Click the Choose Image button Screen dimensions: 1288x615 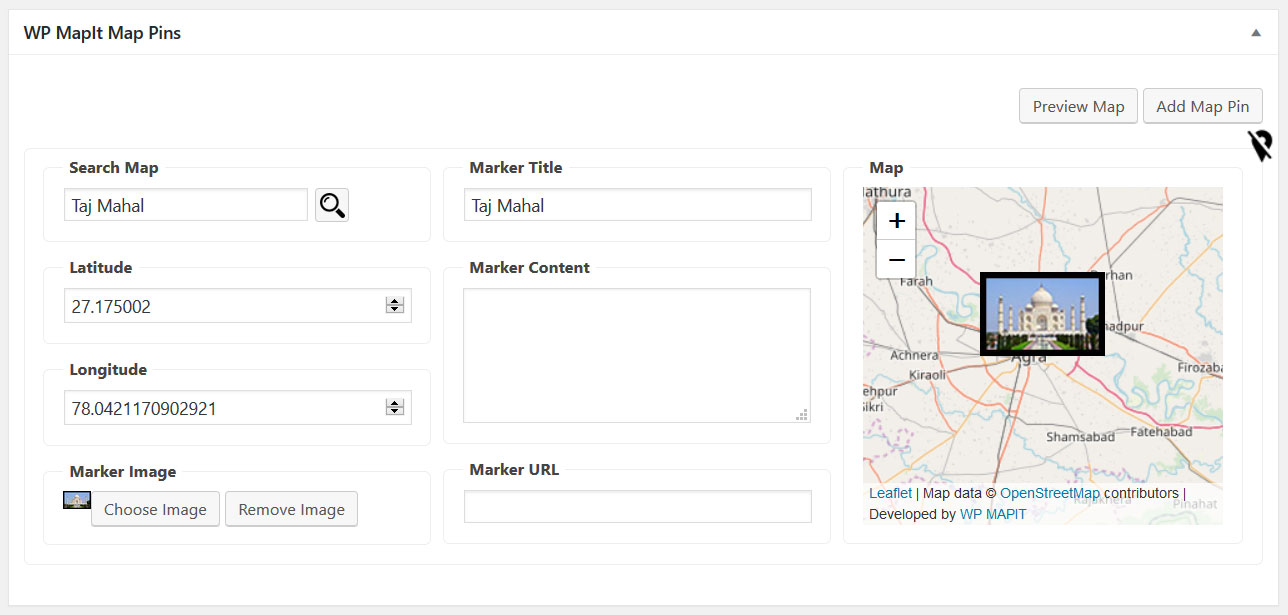[x=155, y=509]
